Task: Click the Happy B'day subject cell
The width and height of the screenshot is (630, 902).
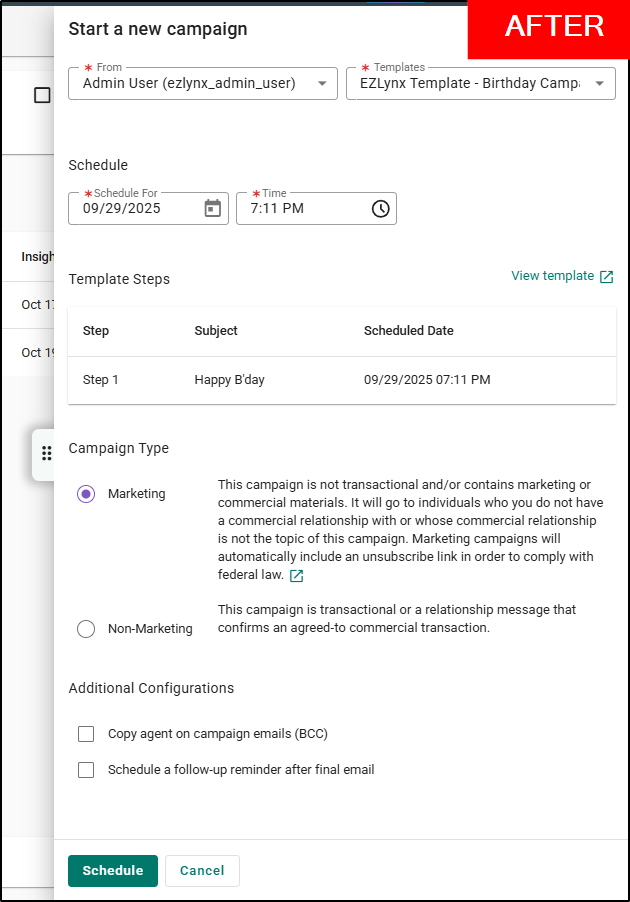Action: pos(230,380)
